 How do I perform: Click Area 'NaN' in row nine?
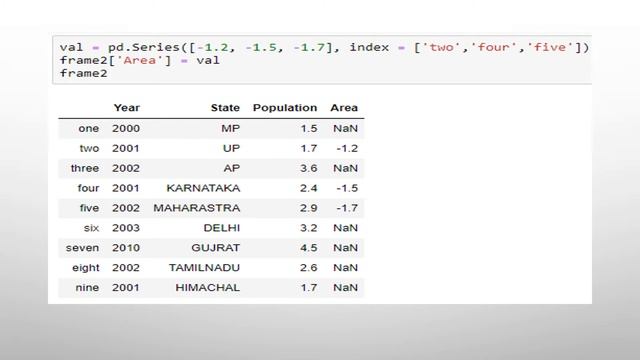(346, 288)
